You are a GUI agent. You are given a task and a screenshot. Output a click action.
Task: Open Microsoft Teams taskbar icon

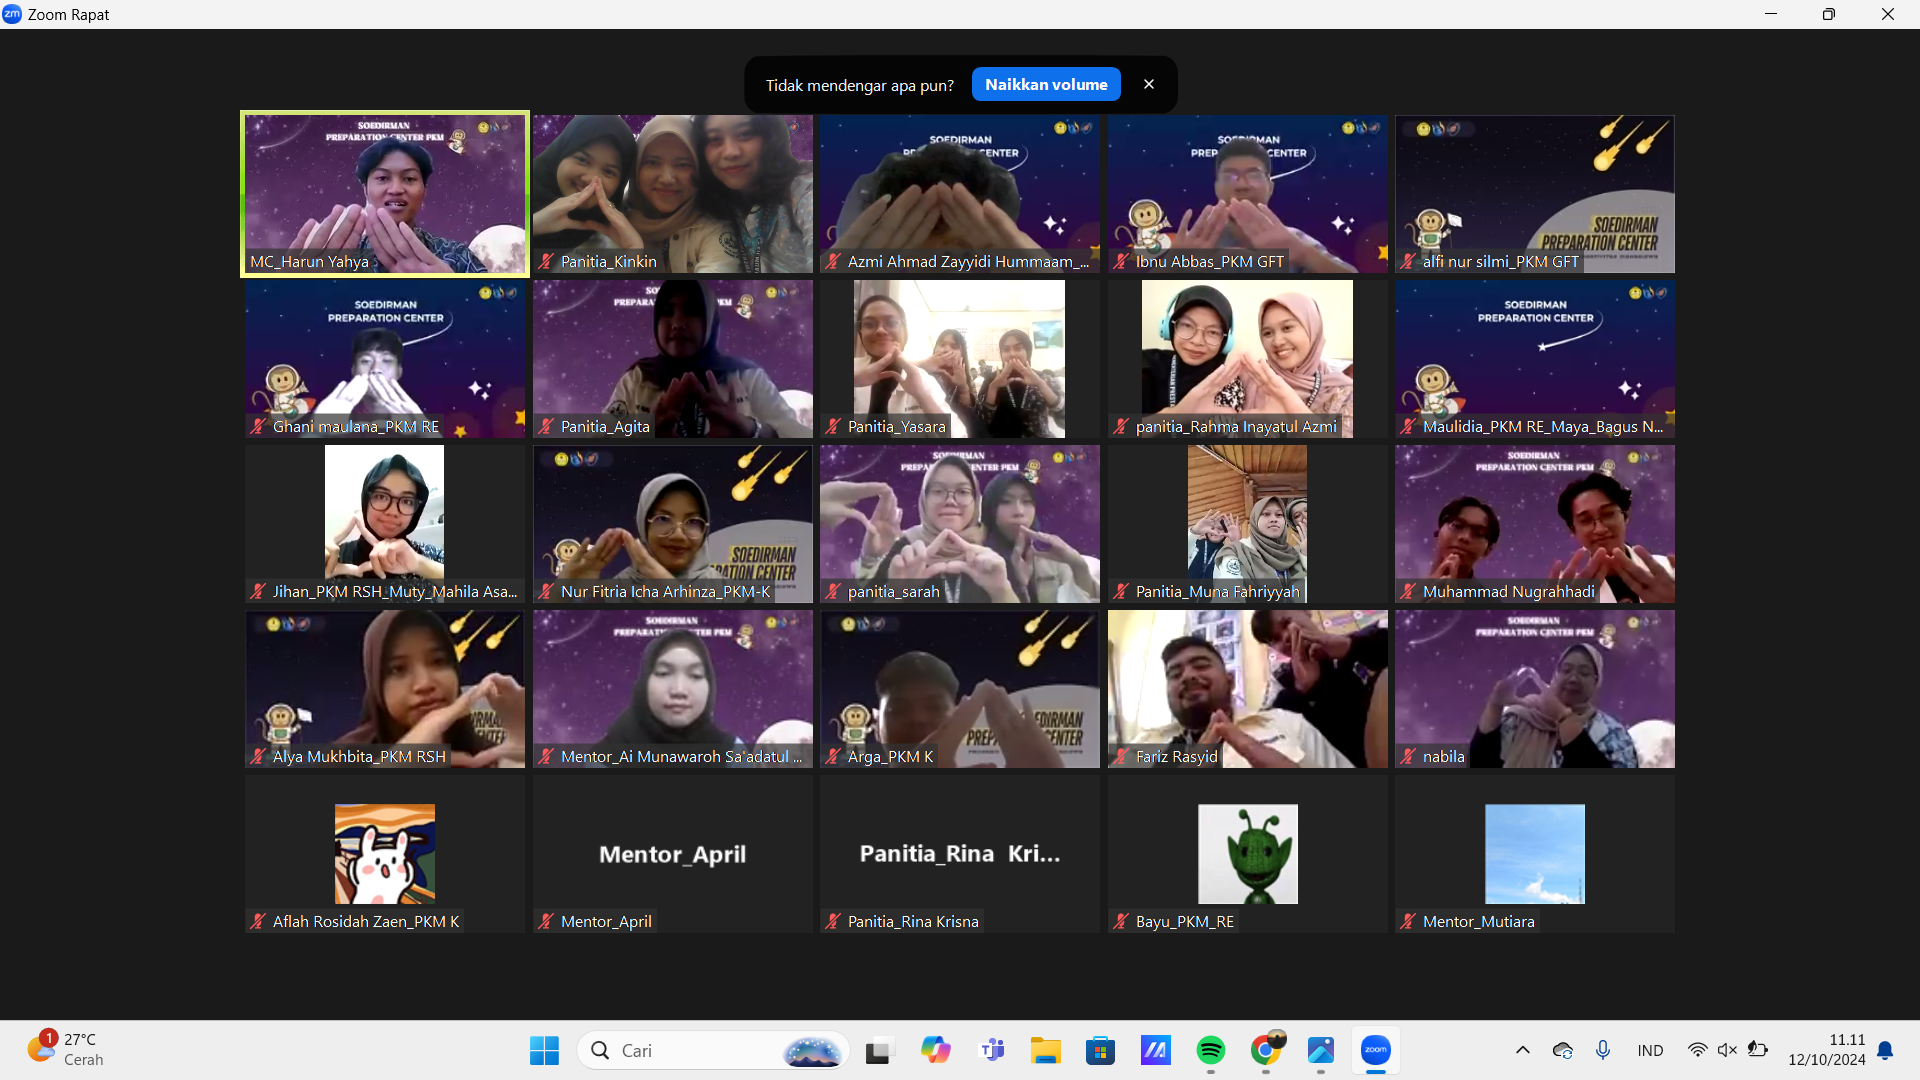point(992,1050)
